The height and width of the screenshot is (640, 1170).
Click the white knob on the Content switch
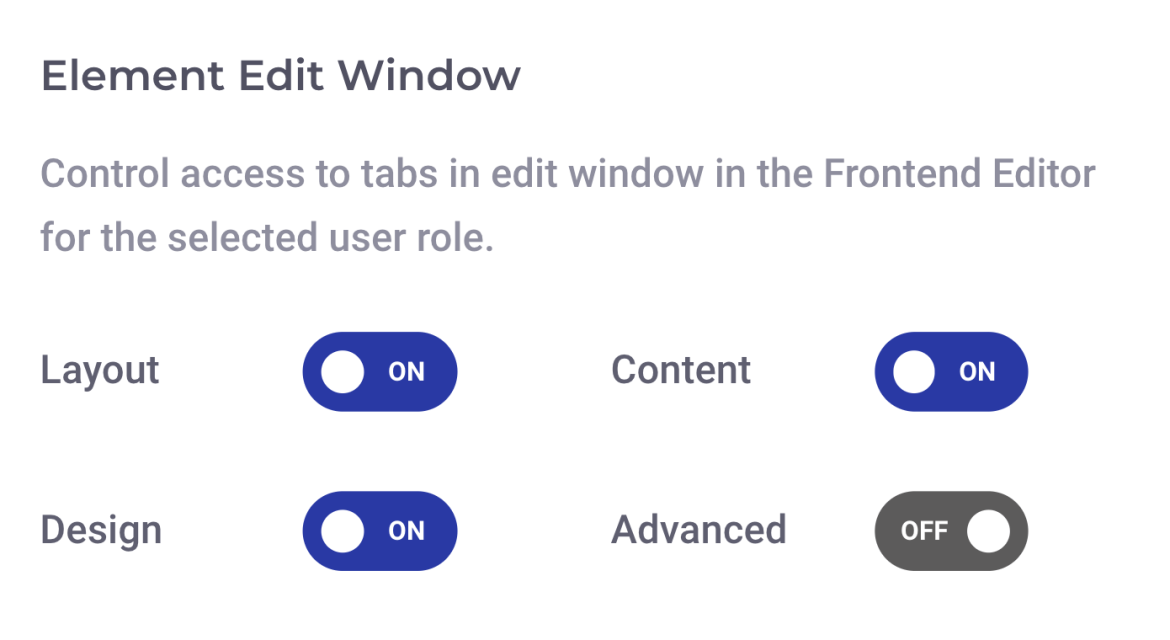click(x=916, y=371)
